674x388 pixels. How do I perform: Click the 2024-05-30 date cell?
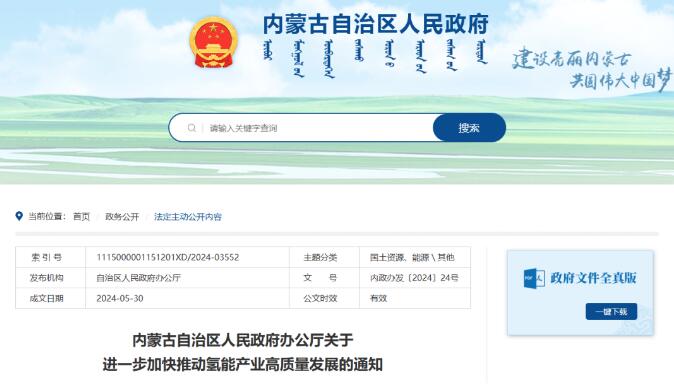tap(120, 298)
